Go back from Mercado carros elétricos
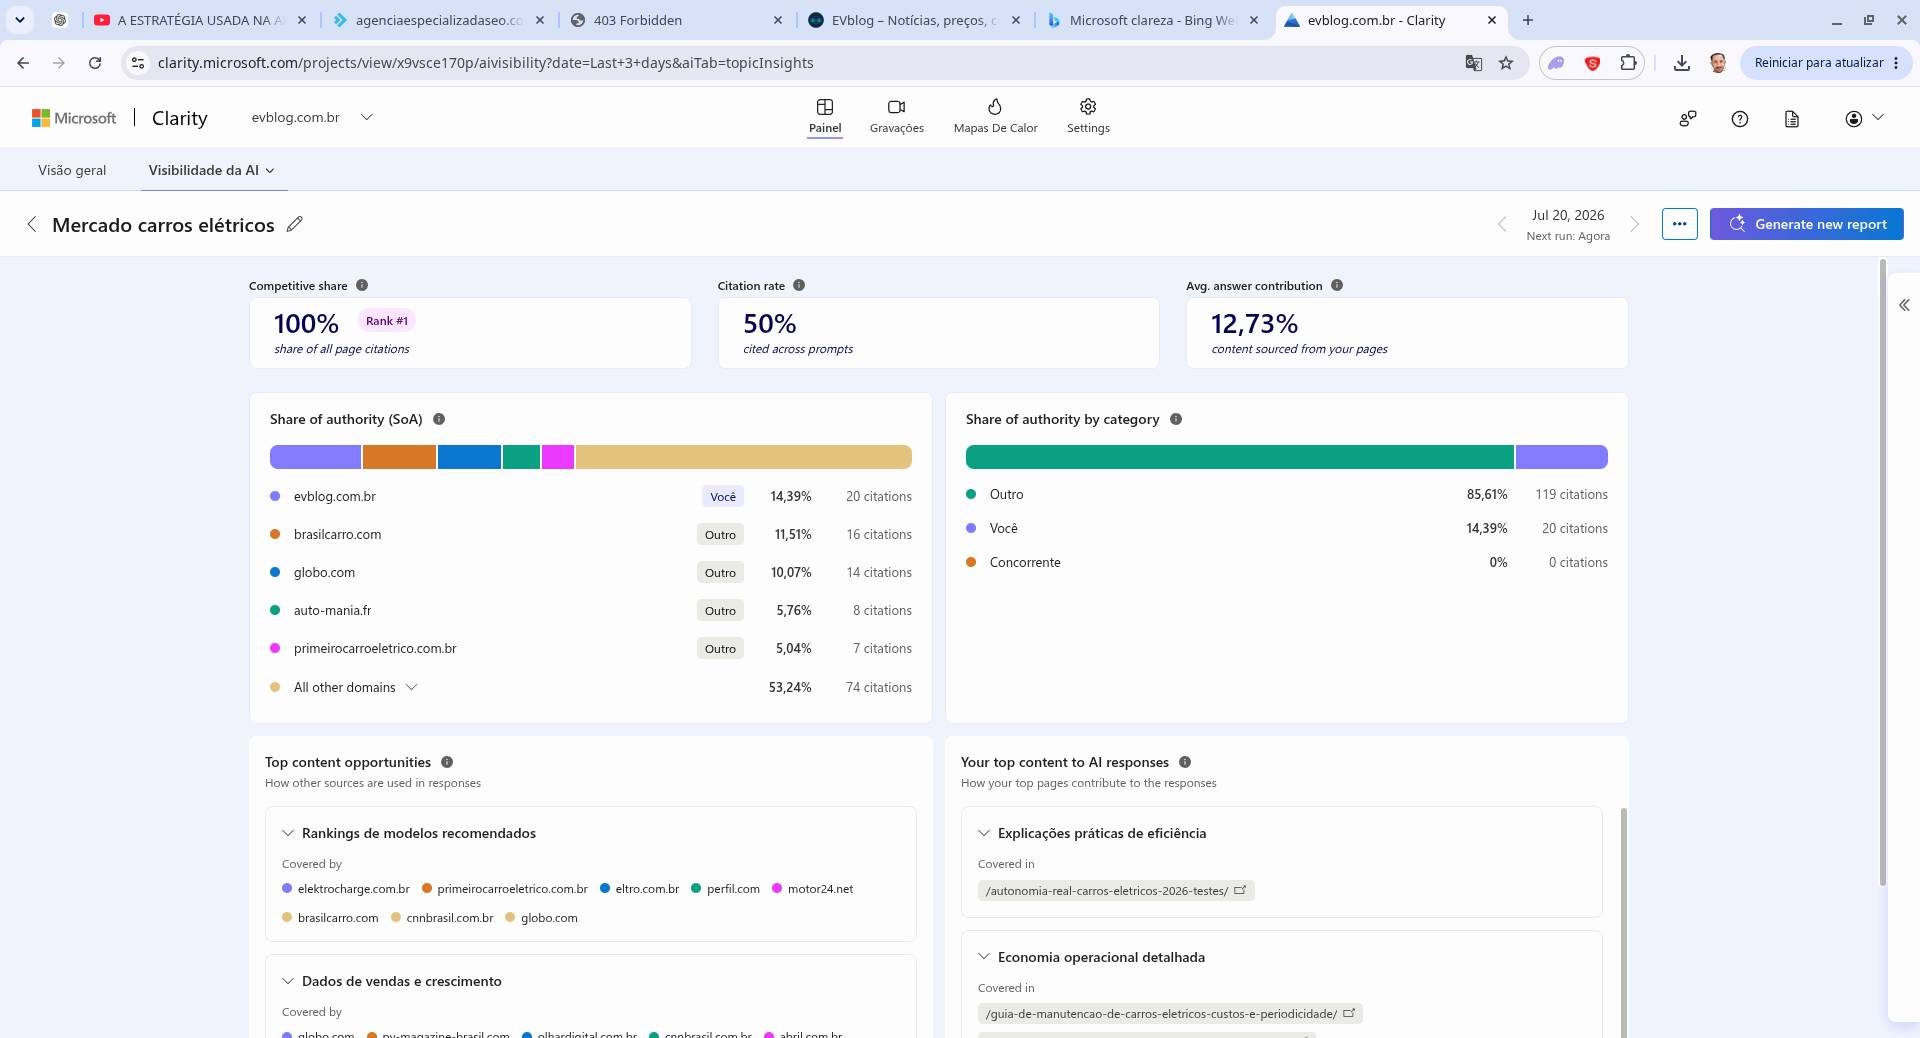The image size is (1920, 1038). pos(32,224)
